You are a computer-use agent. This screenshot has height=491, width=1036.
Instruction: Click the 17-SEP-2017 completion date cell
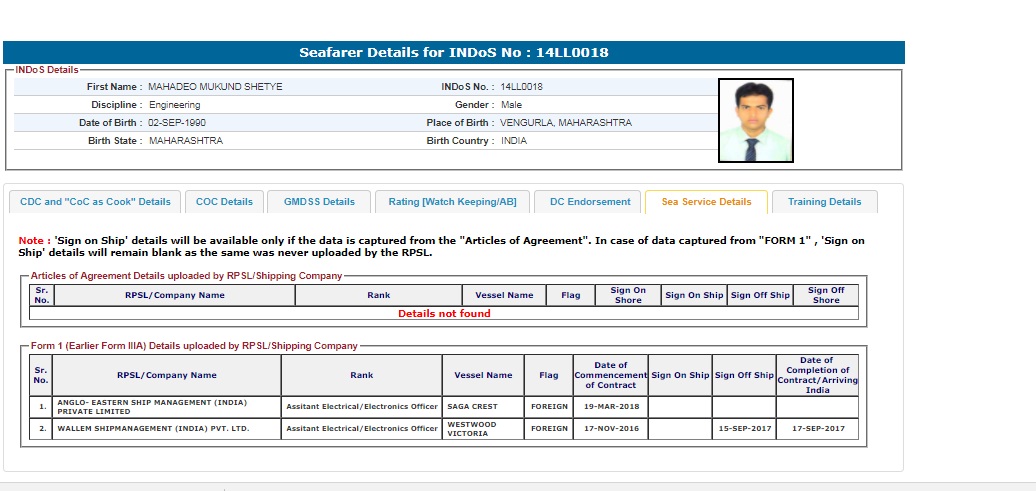click(817, 428)
